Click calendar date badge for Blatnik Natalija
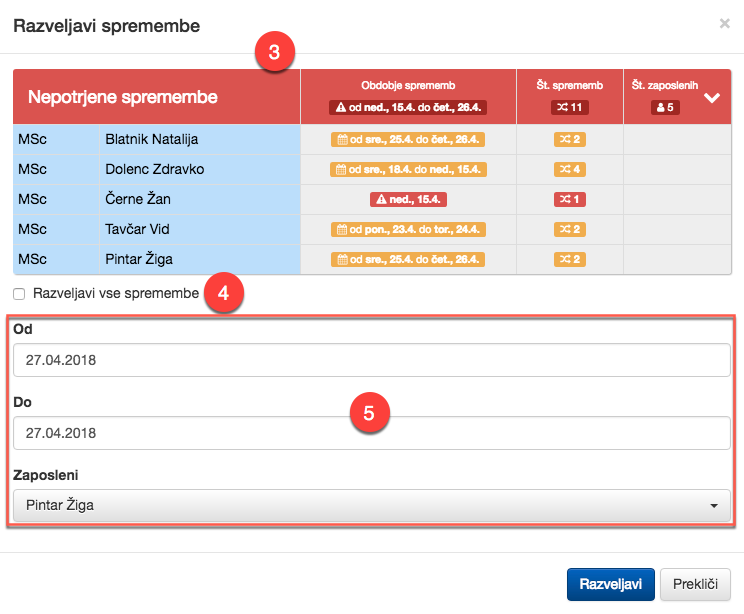Image resolution: width=744 pixels, height=614 pixels. pyautogui.click(x=408, y=139)
